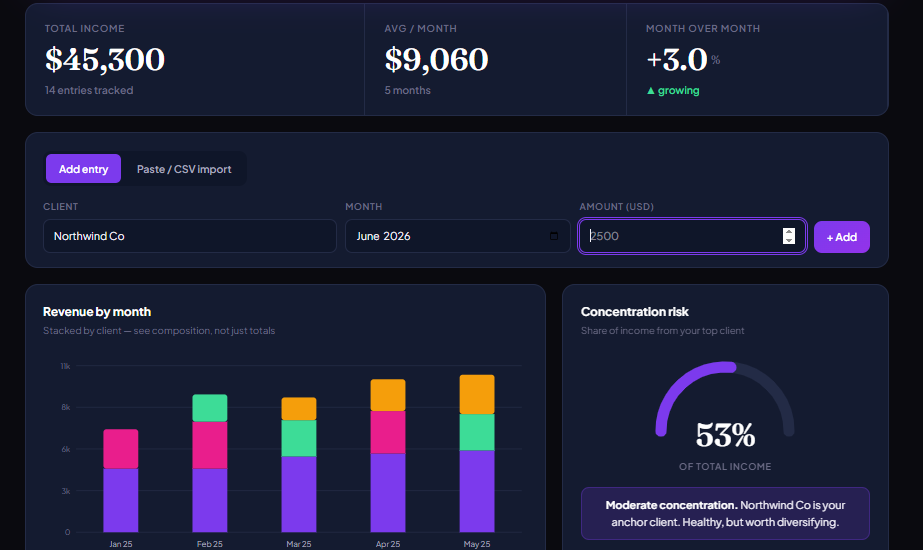The width and height of the screenshot is (923, 550).
Task: Click the pink segment of Jan 25 bar
Action: point(121,449)
